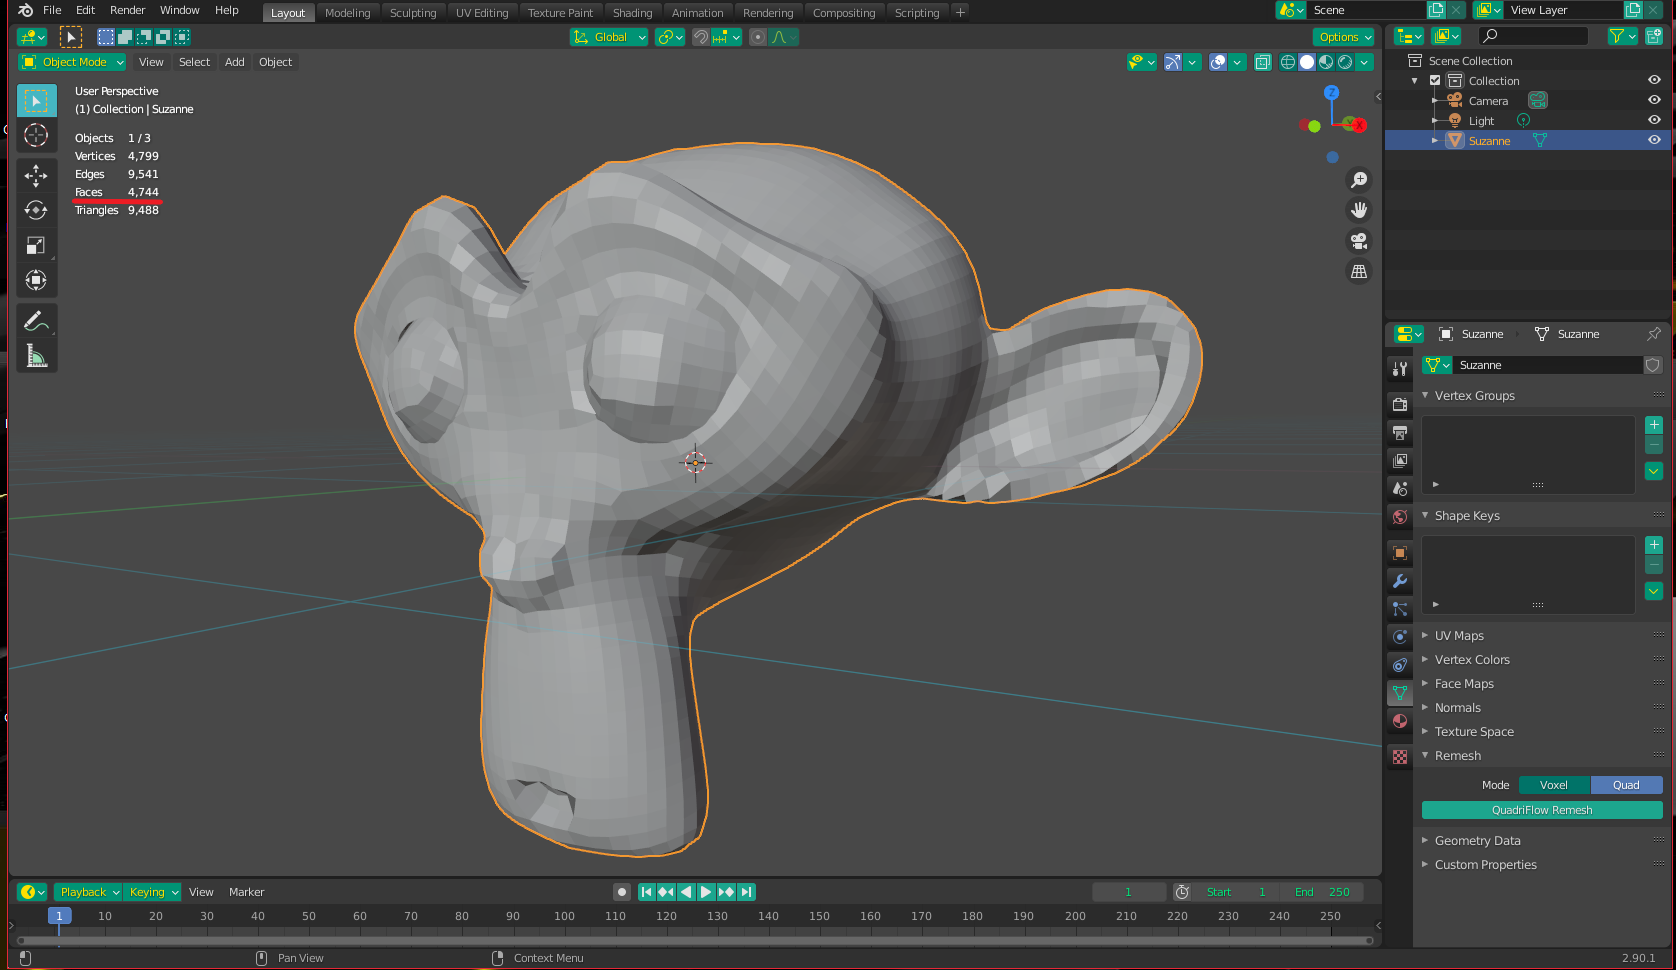Activate the Select Box tool
This screenshot has height=970, width=1676.
coord(36,101)
